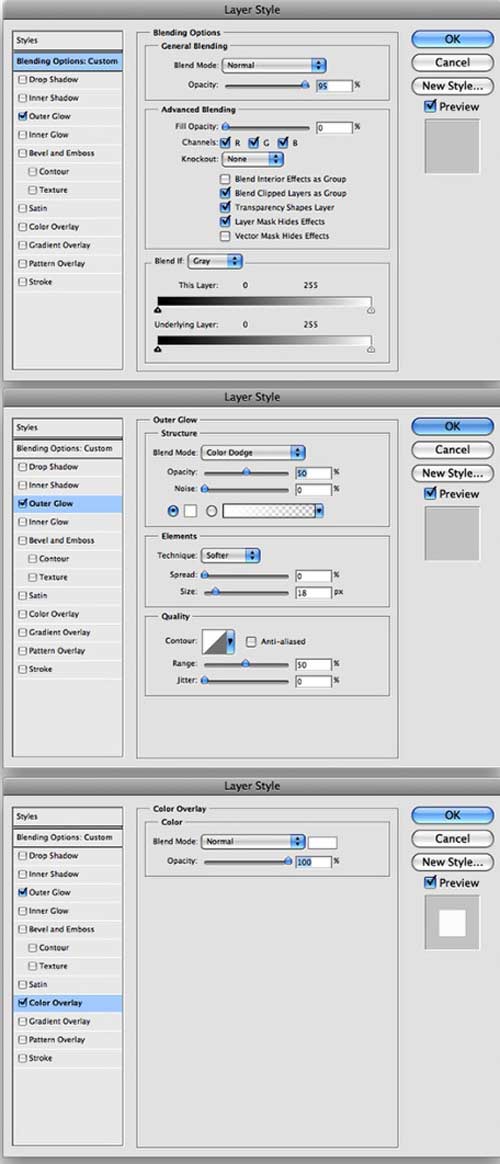Enable Texture in the Outer Glow dialog
This screenshot has height=1164, width=500.
coord(33,577)
